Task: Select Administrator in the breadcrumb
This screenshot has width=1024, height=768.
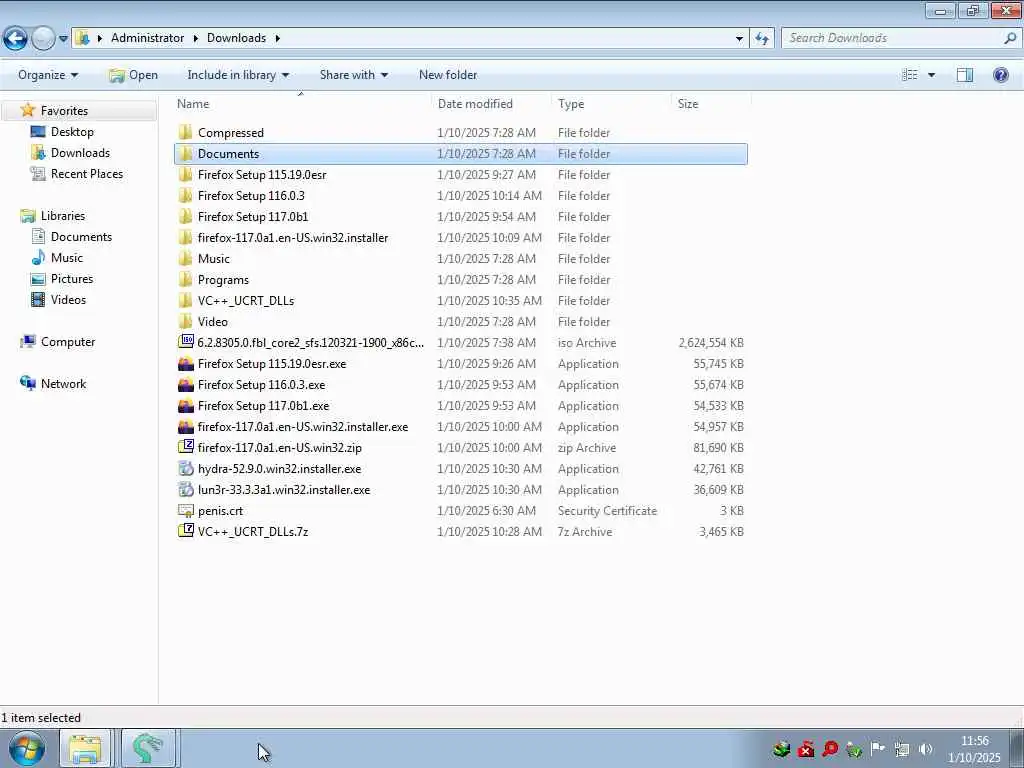Action: pyautogui.click(x=148, y=38)
